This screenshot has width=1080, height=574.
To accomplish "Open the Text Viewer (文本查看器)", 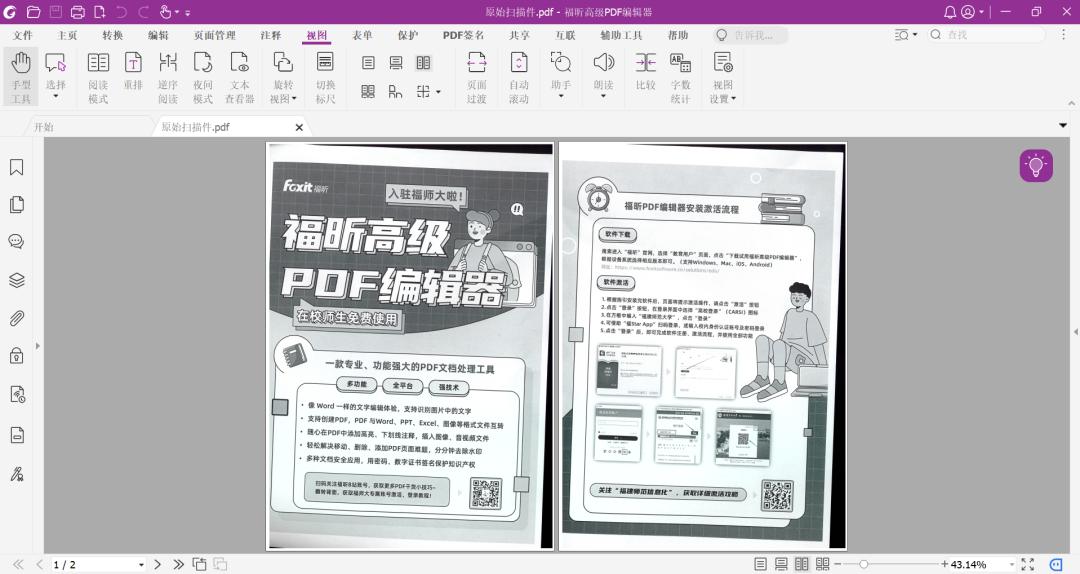I will (240, 76).
